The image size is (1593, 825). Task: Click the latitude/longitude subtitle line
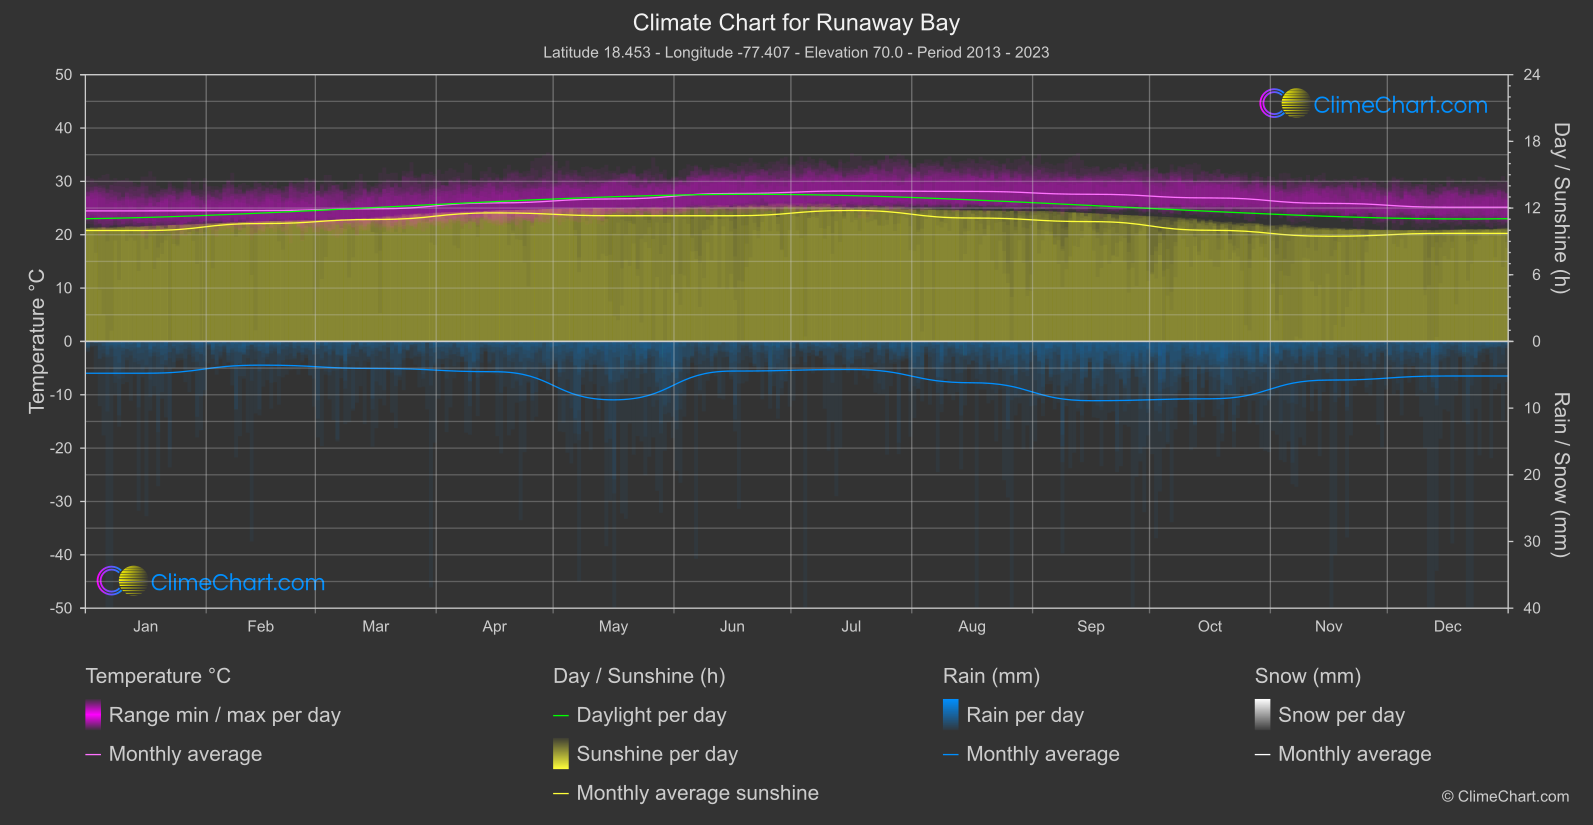click(x=796, y=52)
